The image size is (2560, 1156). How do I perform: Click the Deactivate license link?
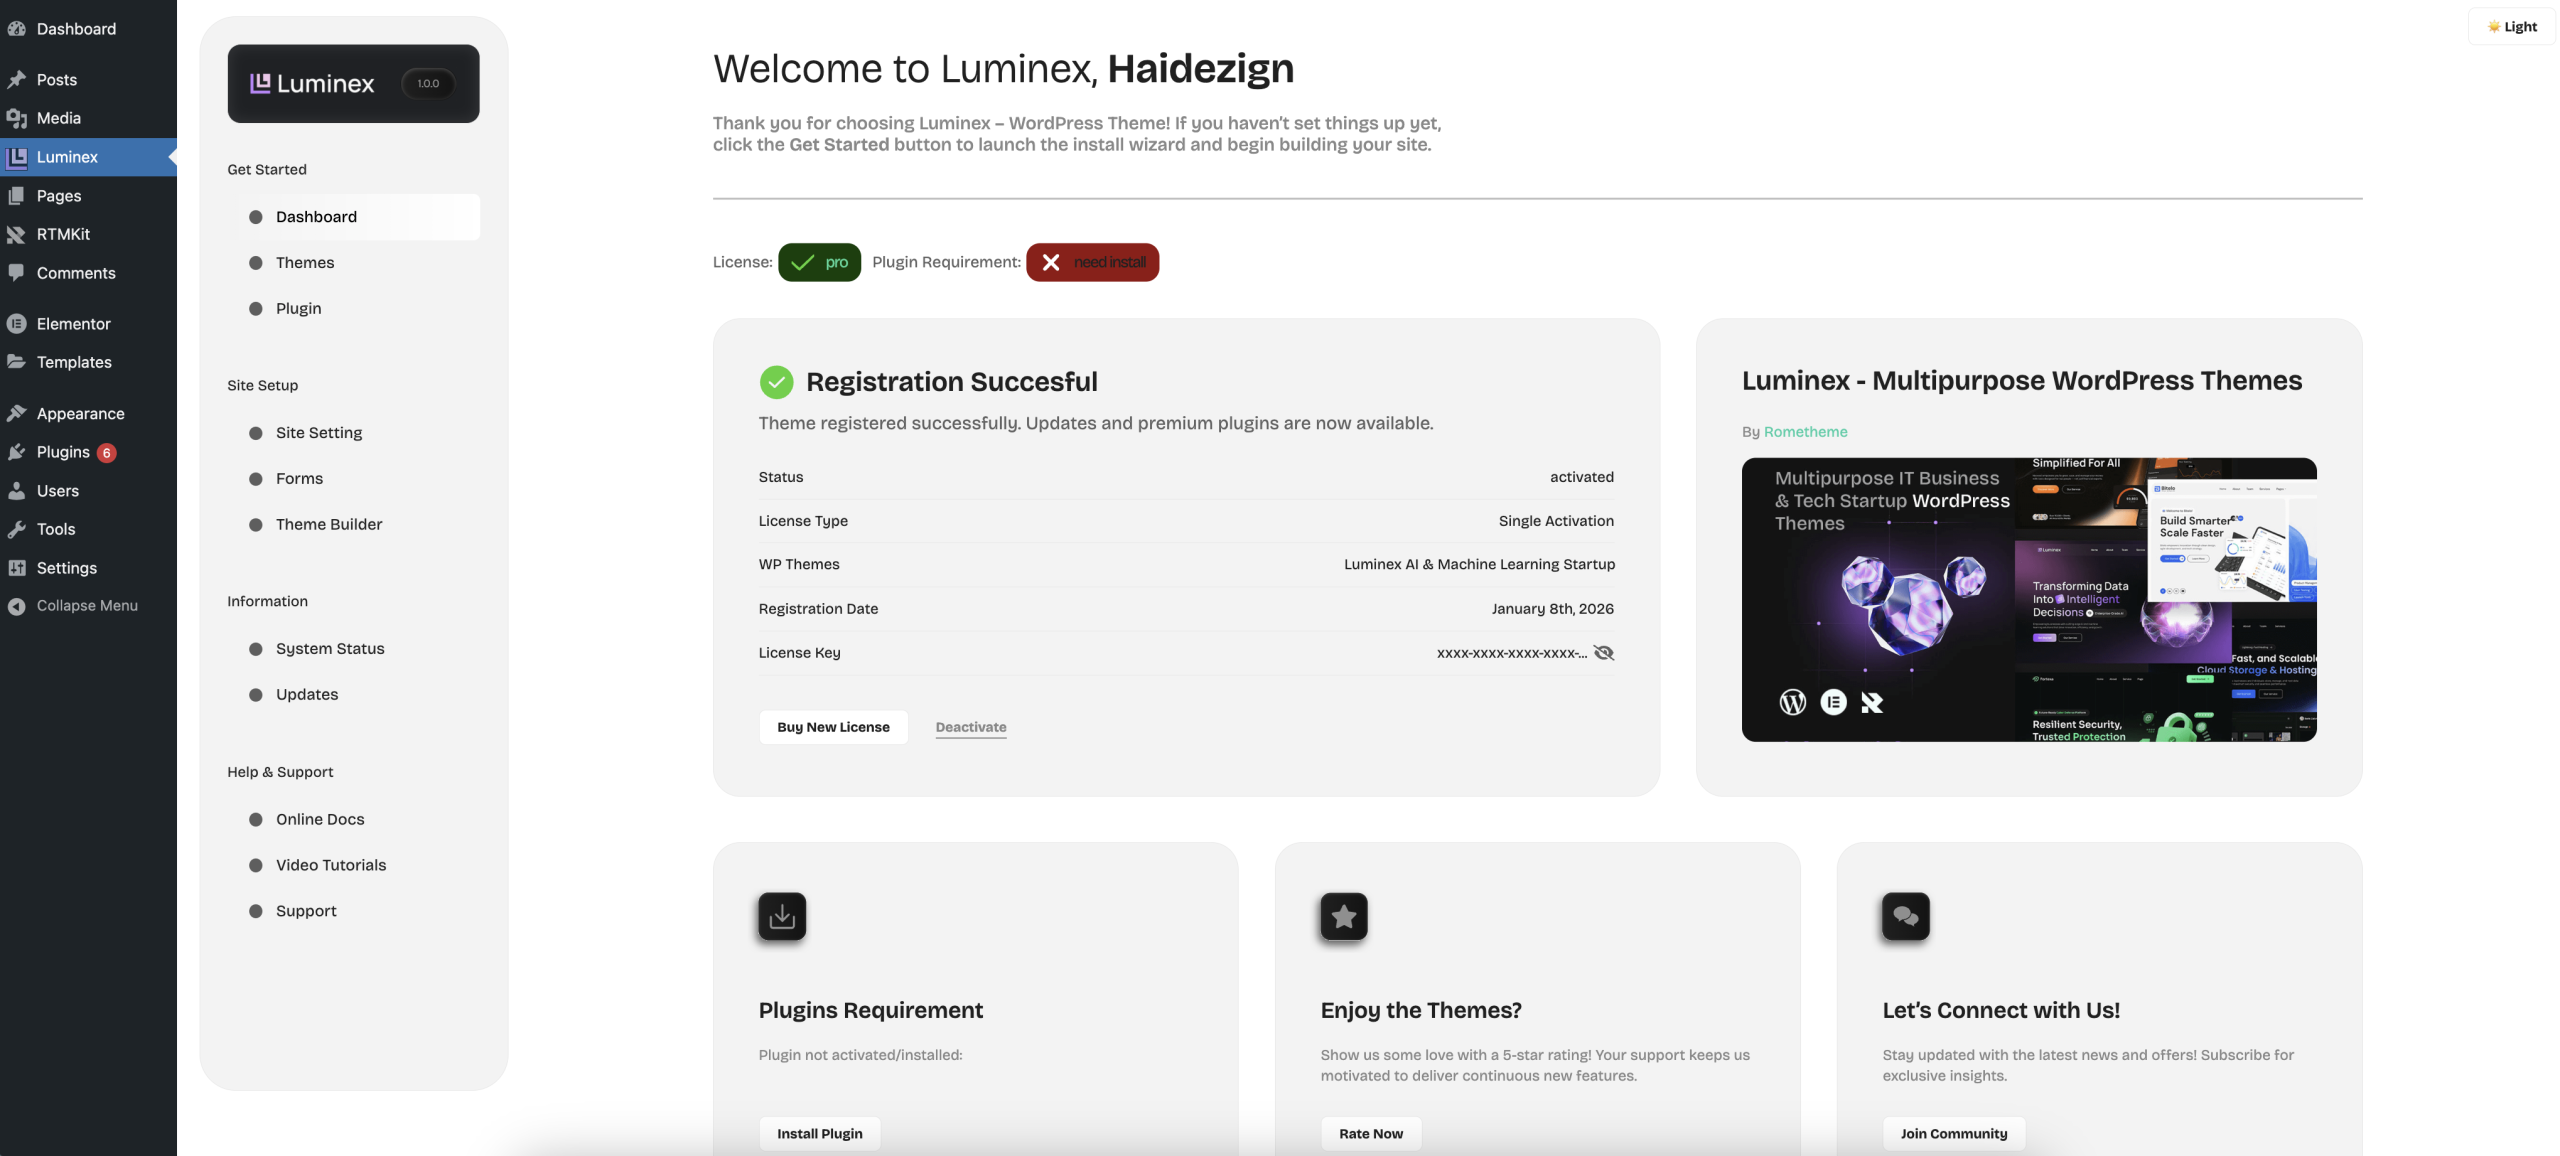(970, 727)
